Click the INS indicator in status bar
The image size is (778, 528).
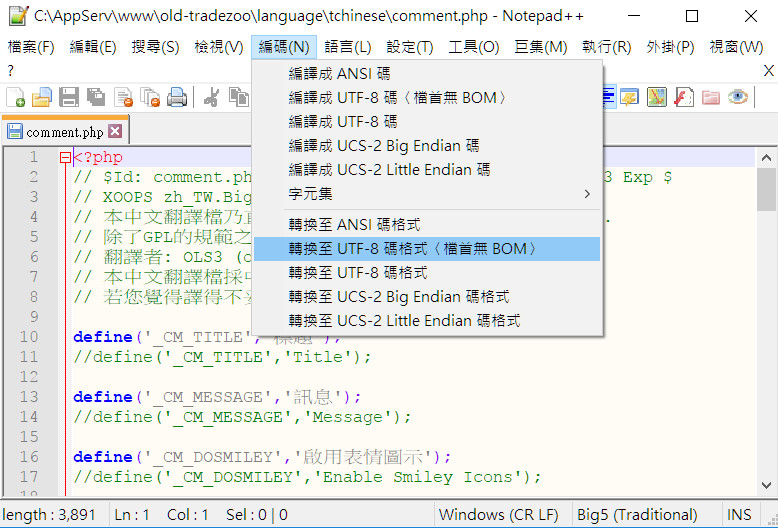click(x=739, y=515)
